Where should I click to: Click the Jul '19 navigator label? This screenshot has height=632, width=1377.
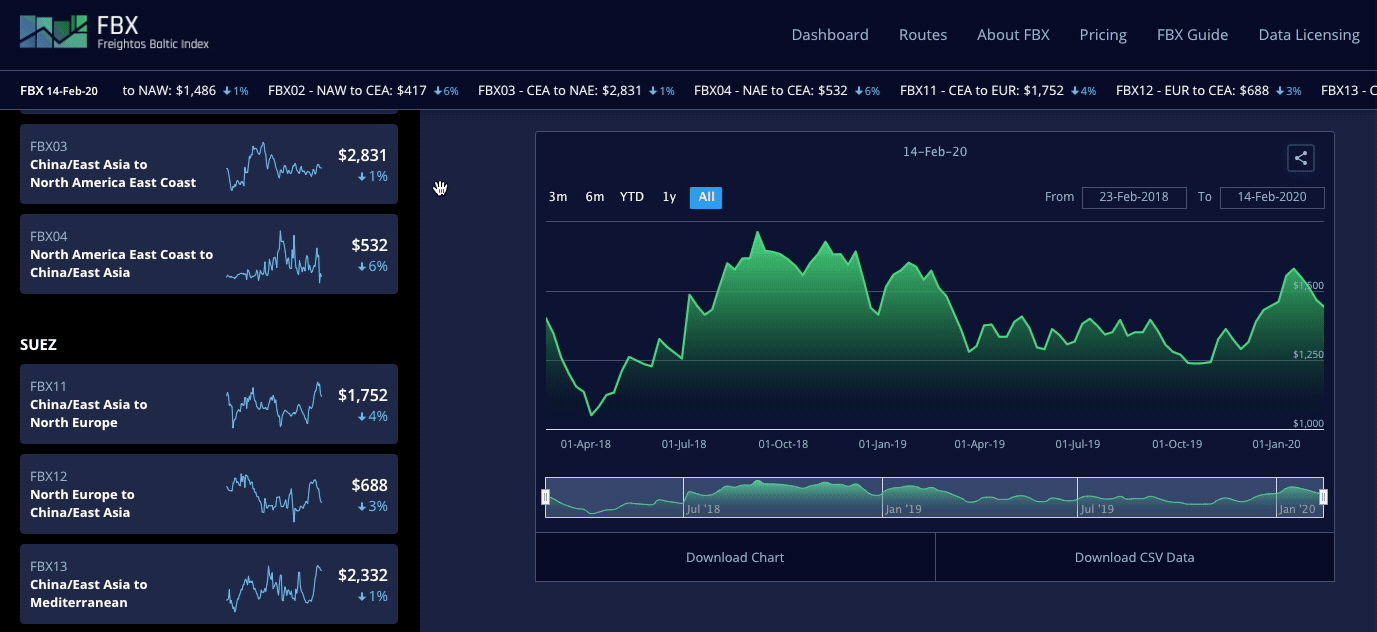[1097, 509]
